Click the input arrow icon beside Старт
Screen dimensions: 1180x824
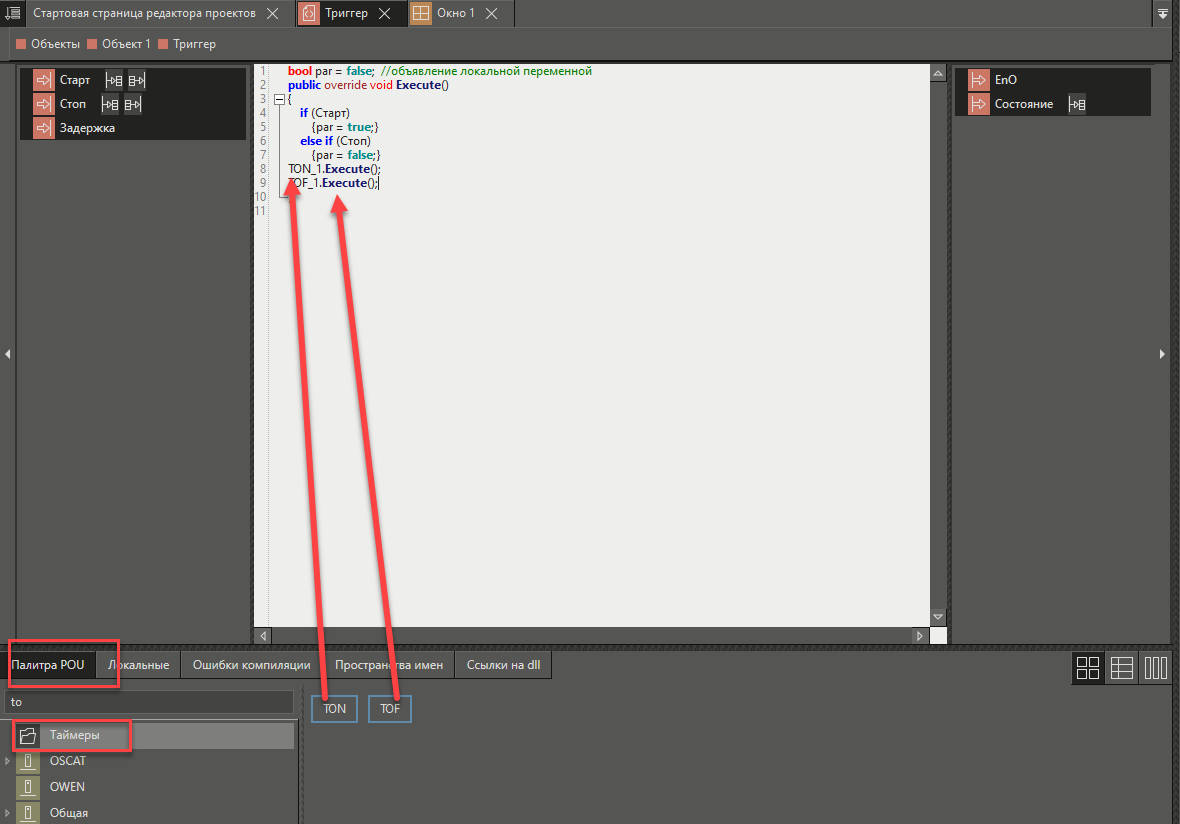tap(43, 80)
